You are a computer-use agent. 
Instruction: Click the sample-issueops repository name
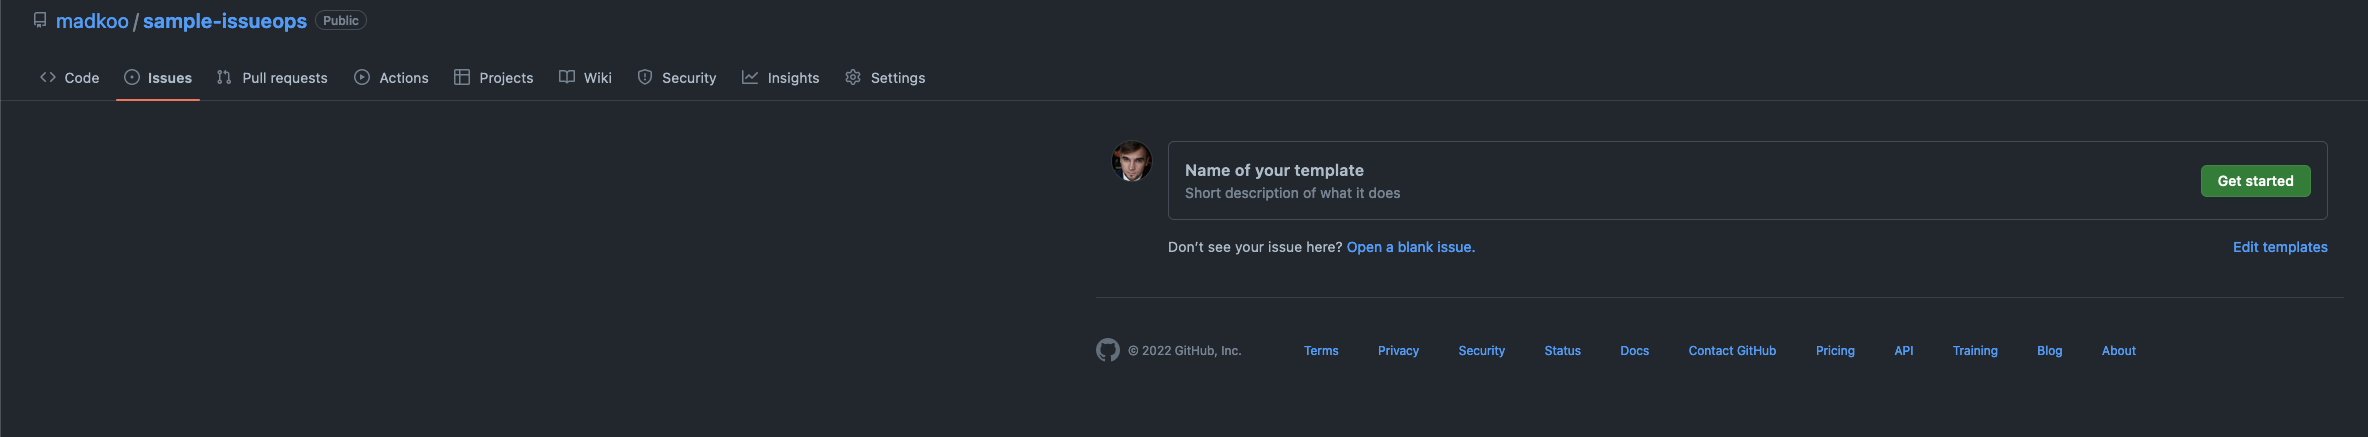pos(225,21)
